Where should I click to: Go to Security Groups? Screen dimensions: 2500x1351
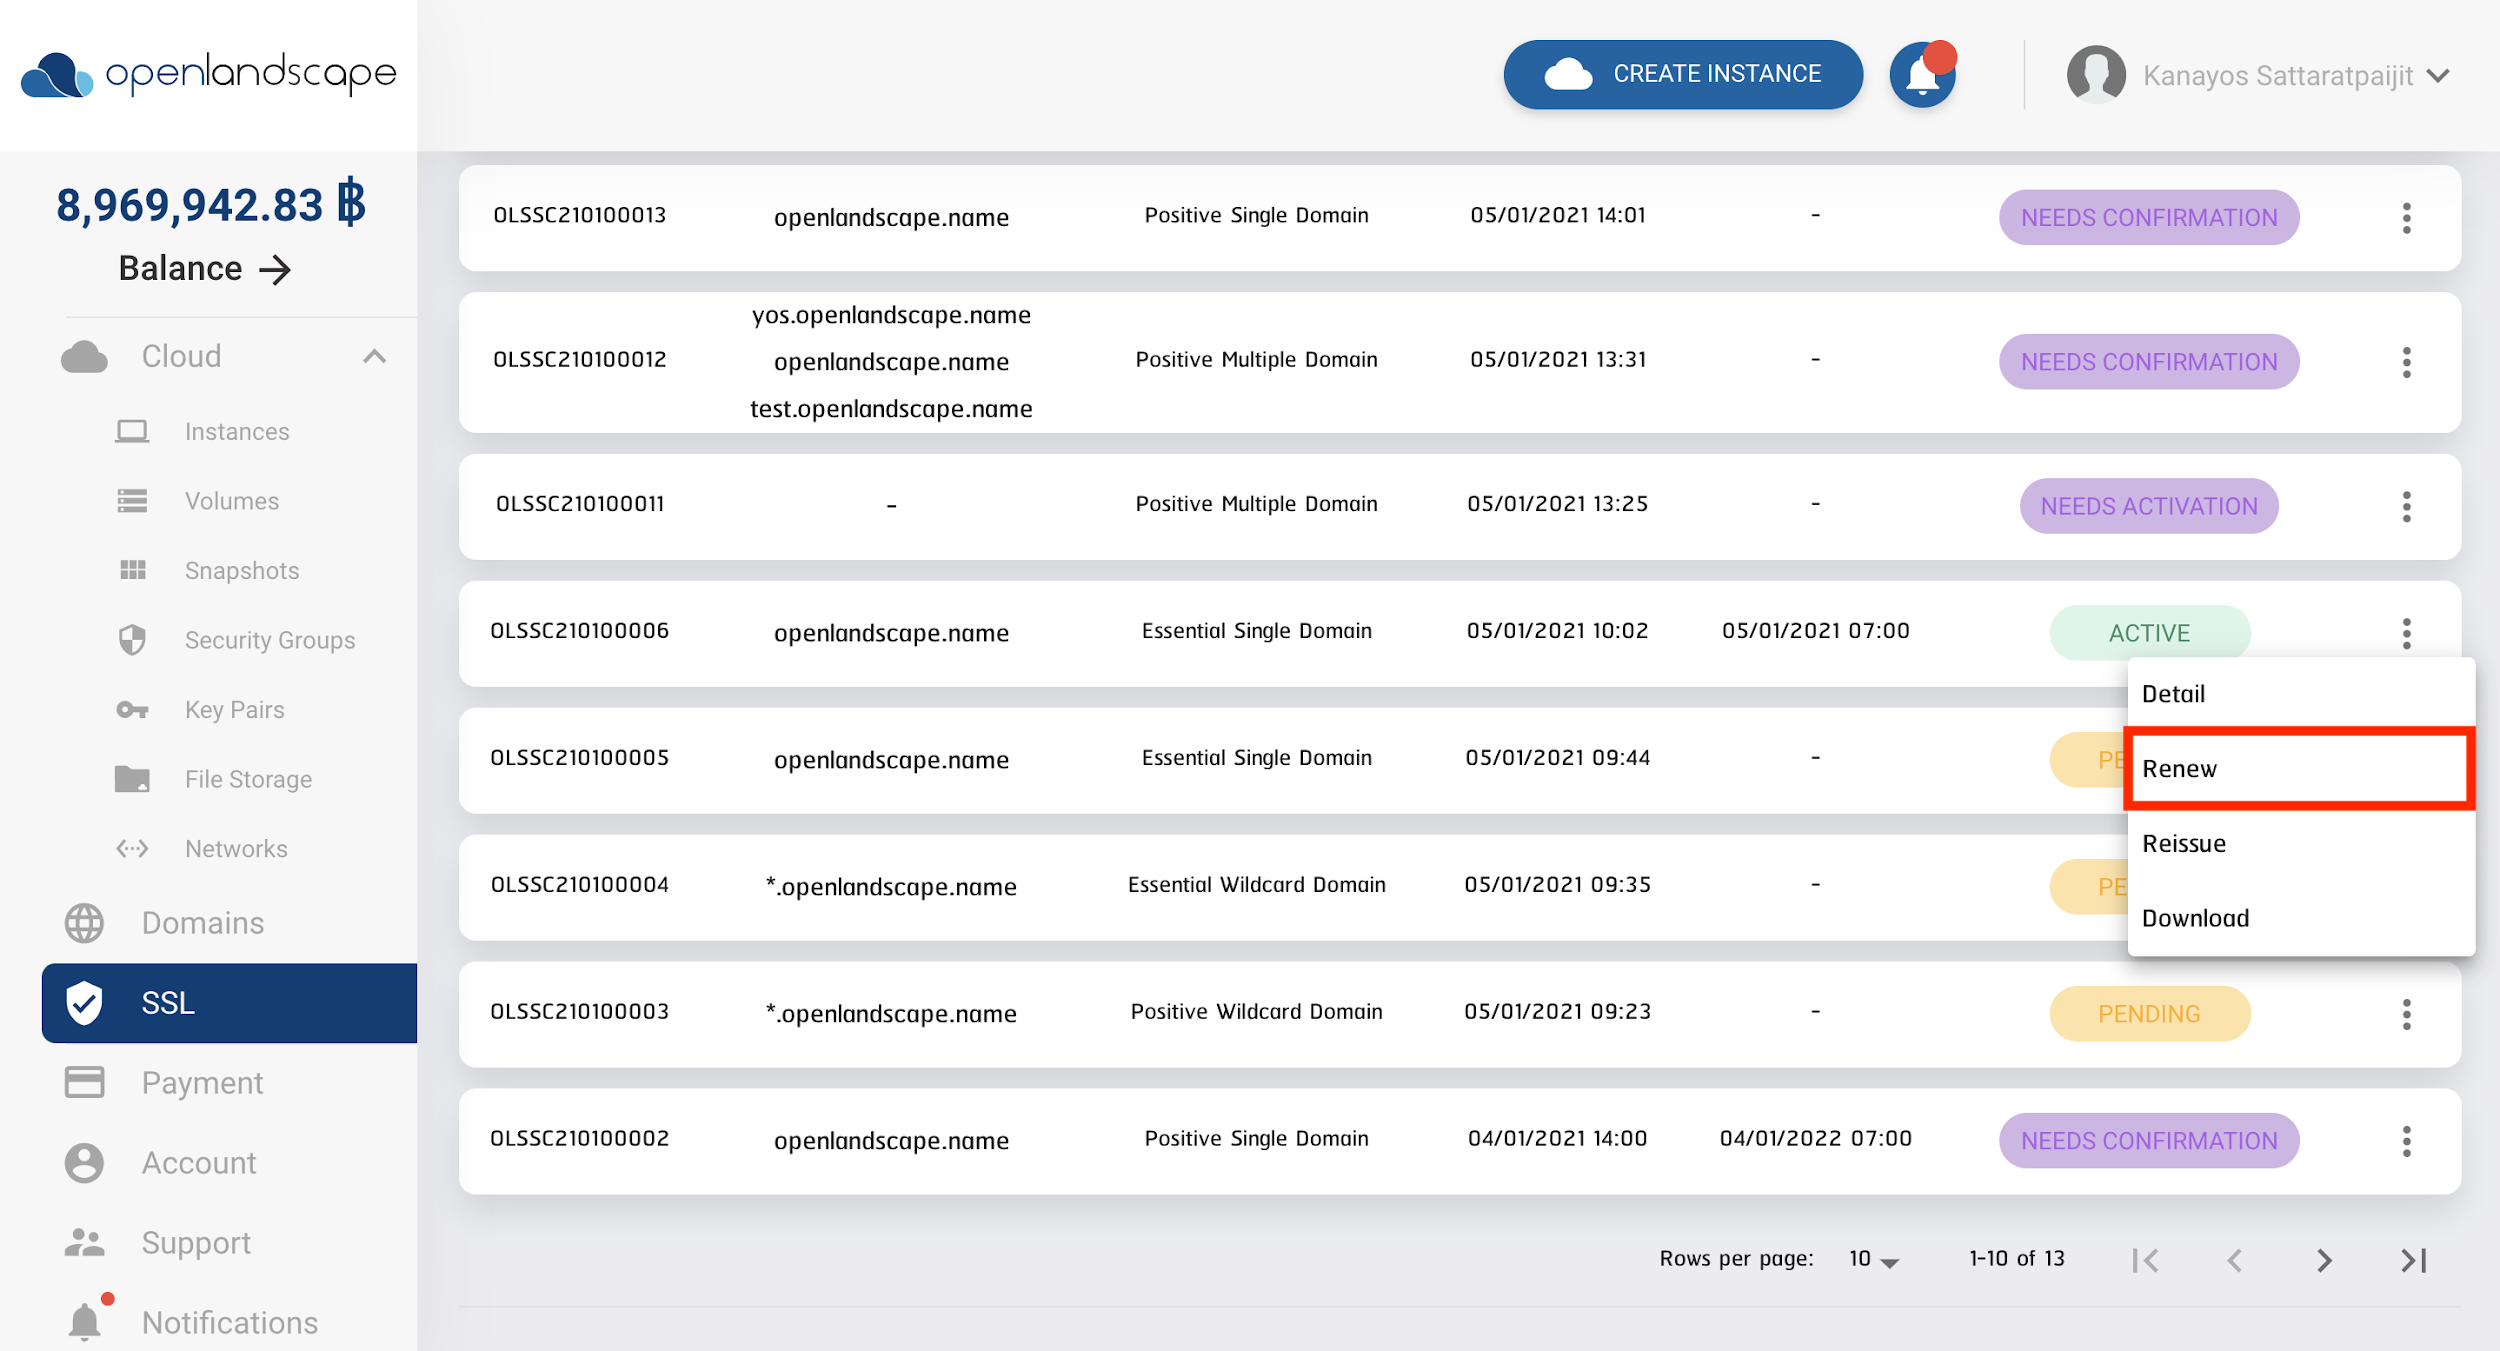[x=269, y=640]
